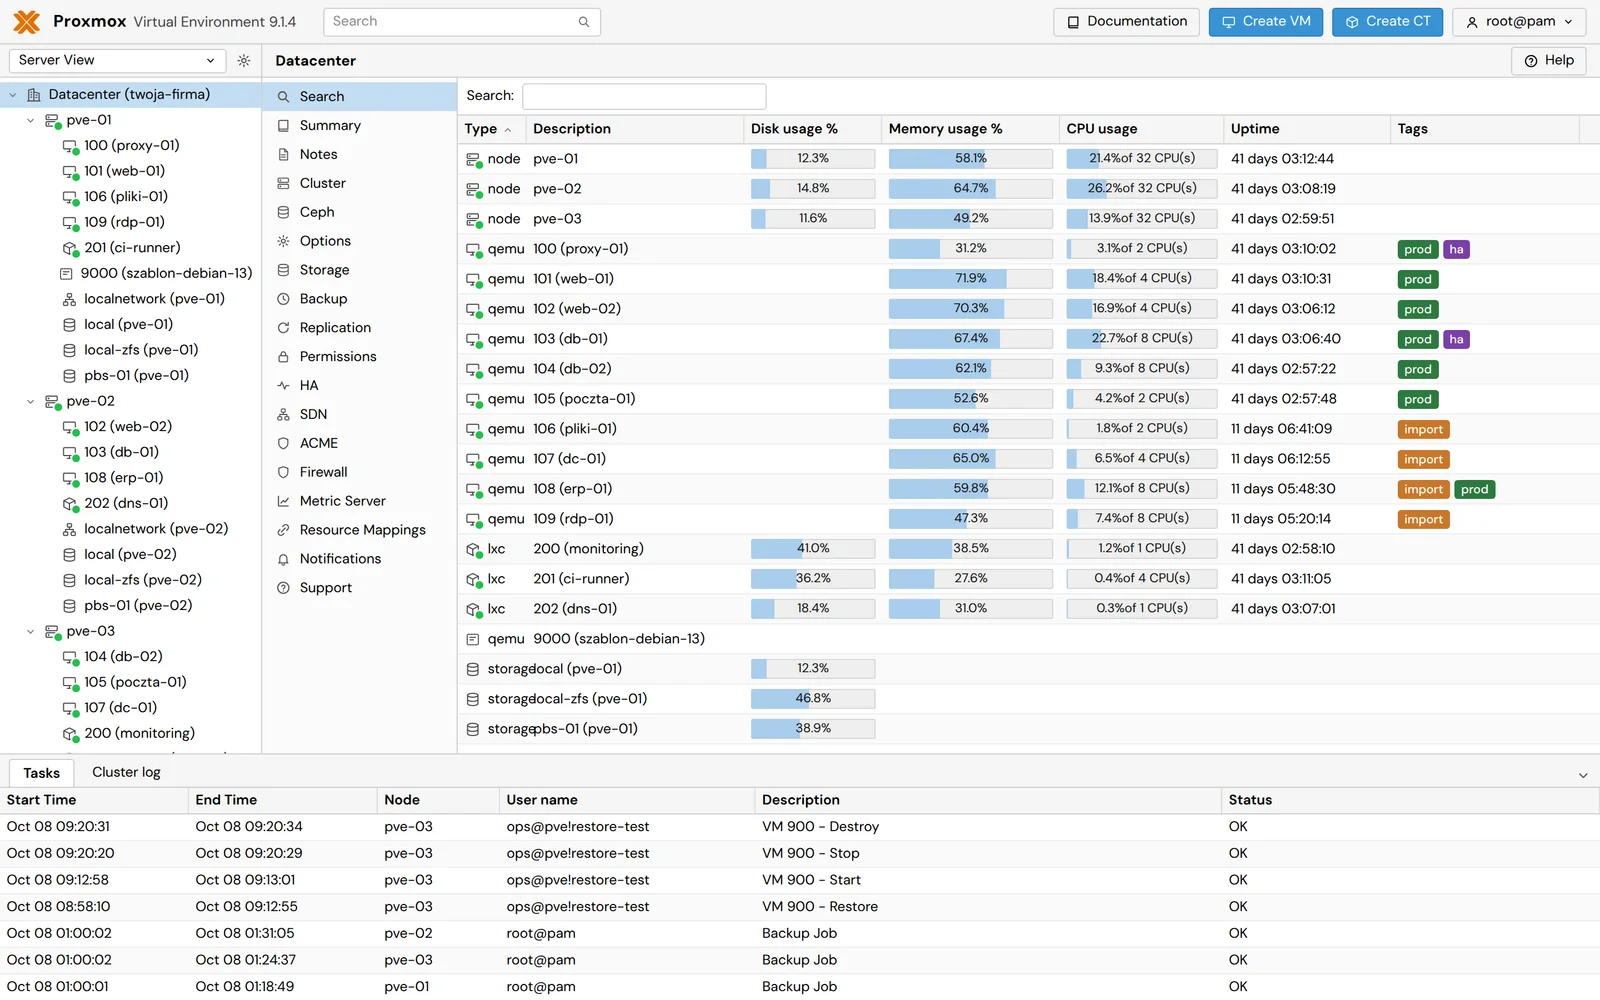Image resolution: width=1600 pixels, height=1000 pixels.
Task: Switch to the Tasks tab
Action: click(42, 773)
